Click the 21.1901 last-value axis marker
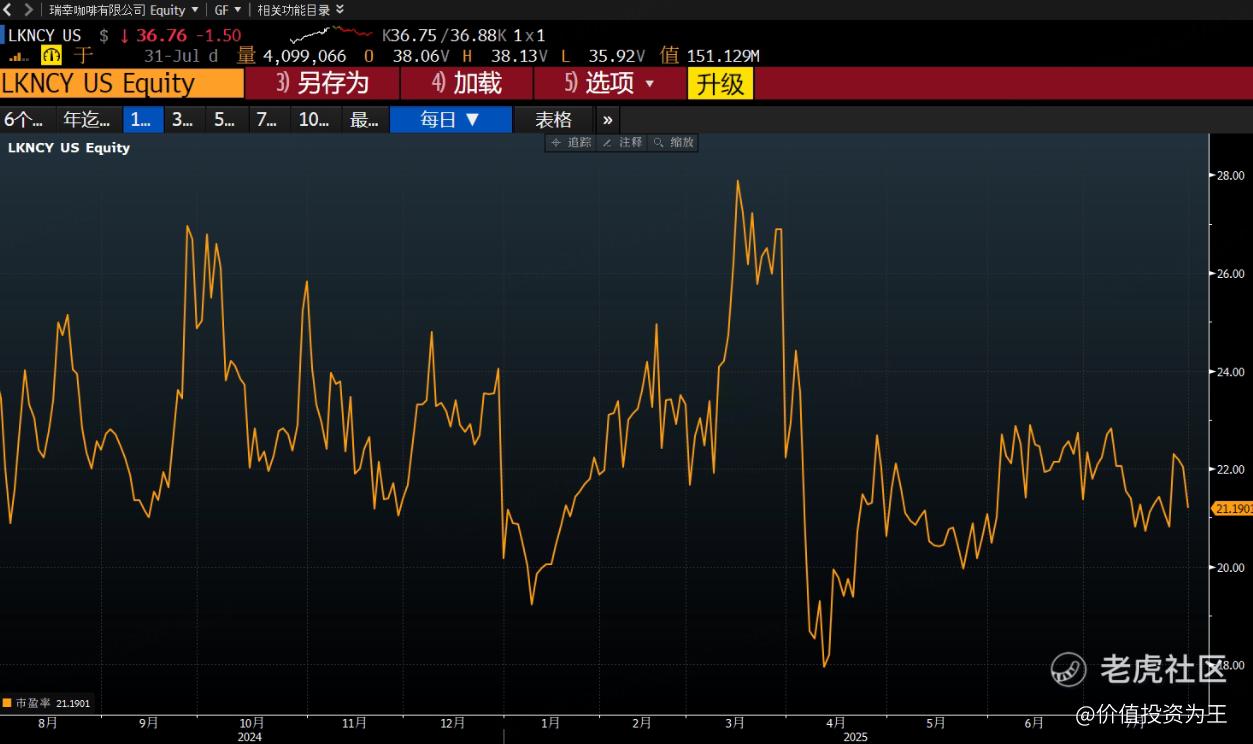 tap(1233, 509)
